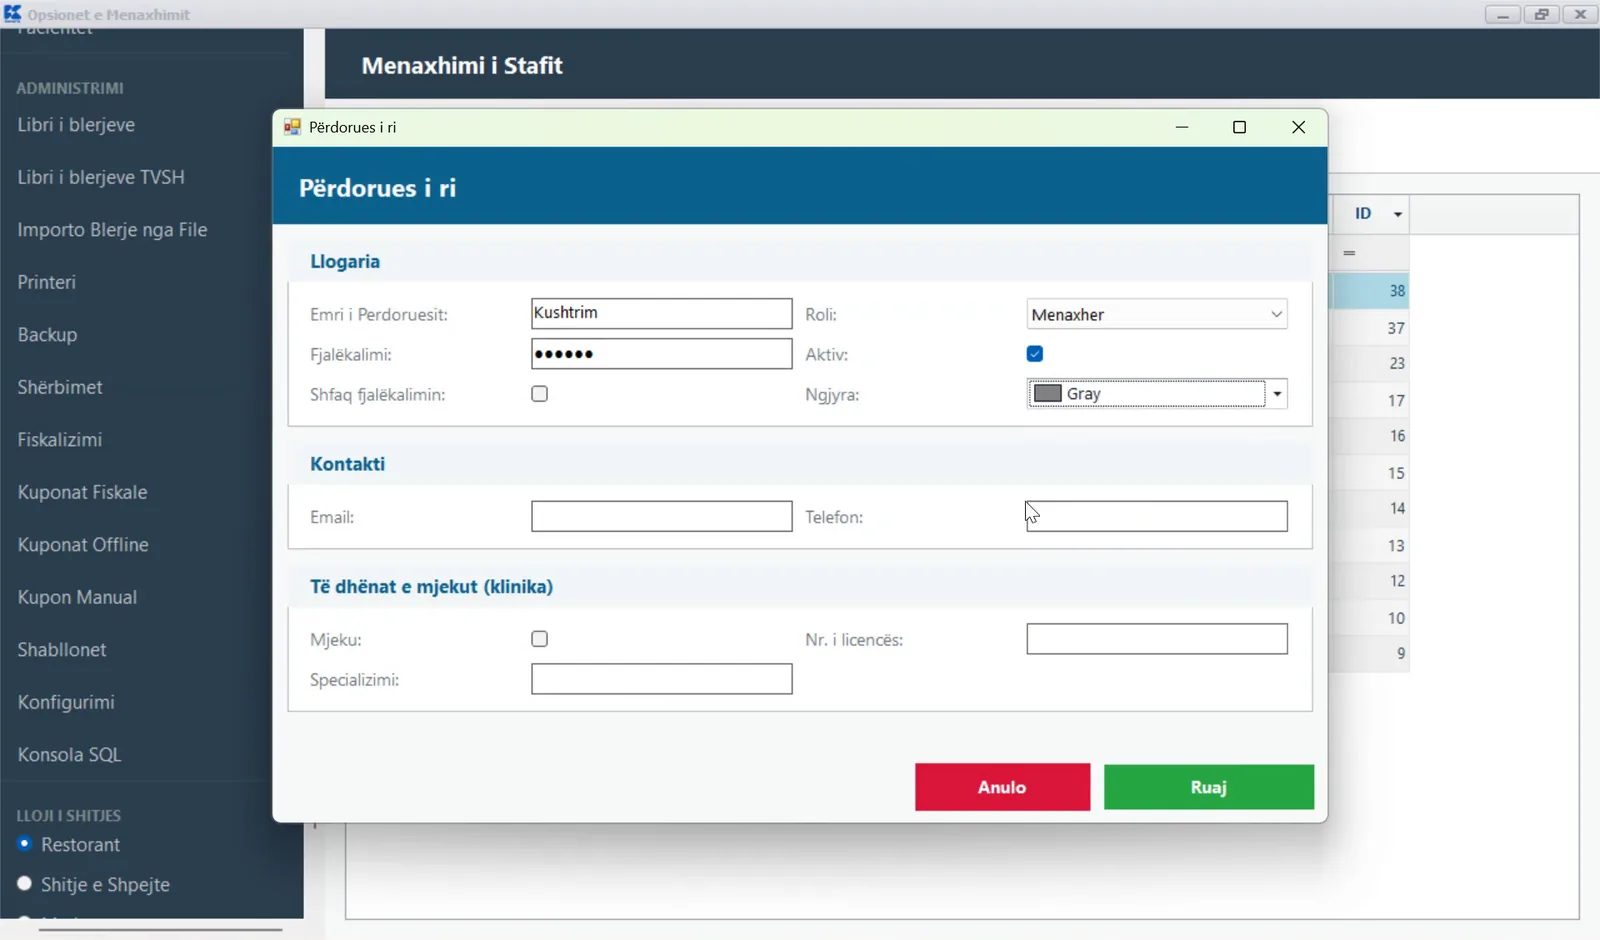This screenshot has width=1600, height=940.
Task: Click the Gray color swatch in Ngjyra
Action: click(1047, 394)
